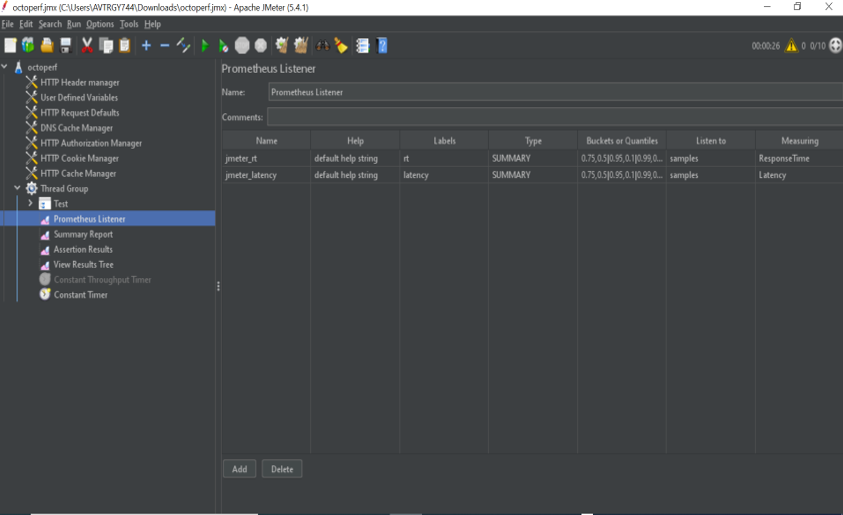Click the Comments input field
This screenshot has height=515, width=843.
(555, 117)
